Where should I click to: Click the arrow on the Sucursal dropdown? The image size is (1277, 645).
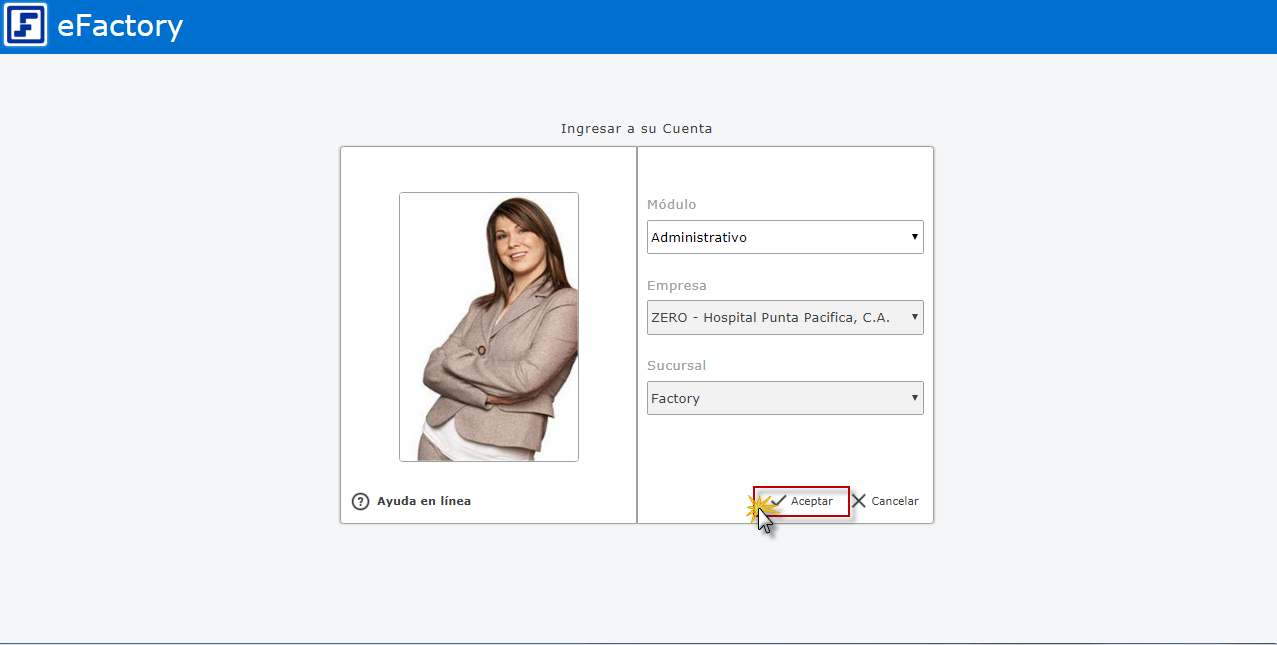coord(914,398)
